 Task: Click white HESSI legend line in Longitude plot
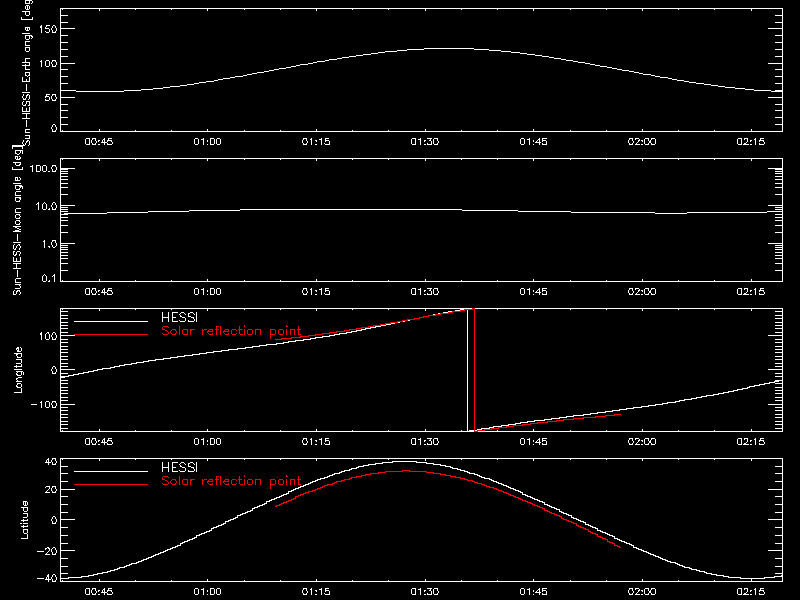click(x=111, y=321)
